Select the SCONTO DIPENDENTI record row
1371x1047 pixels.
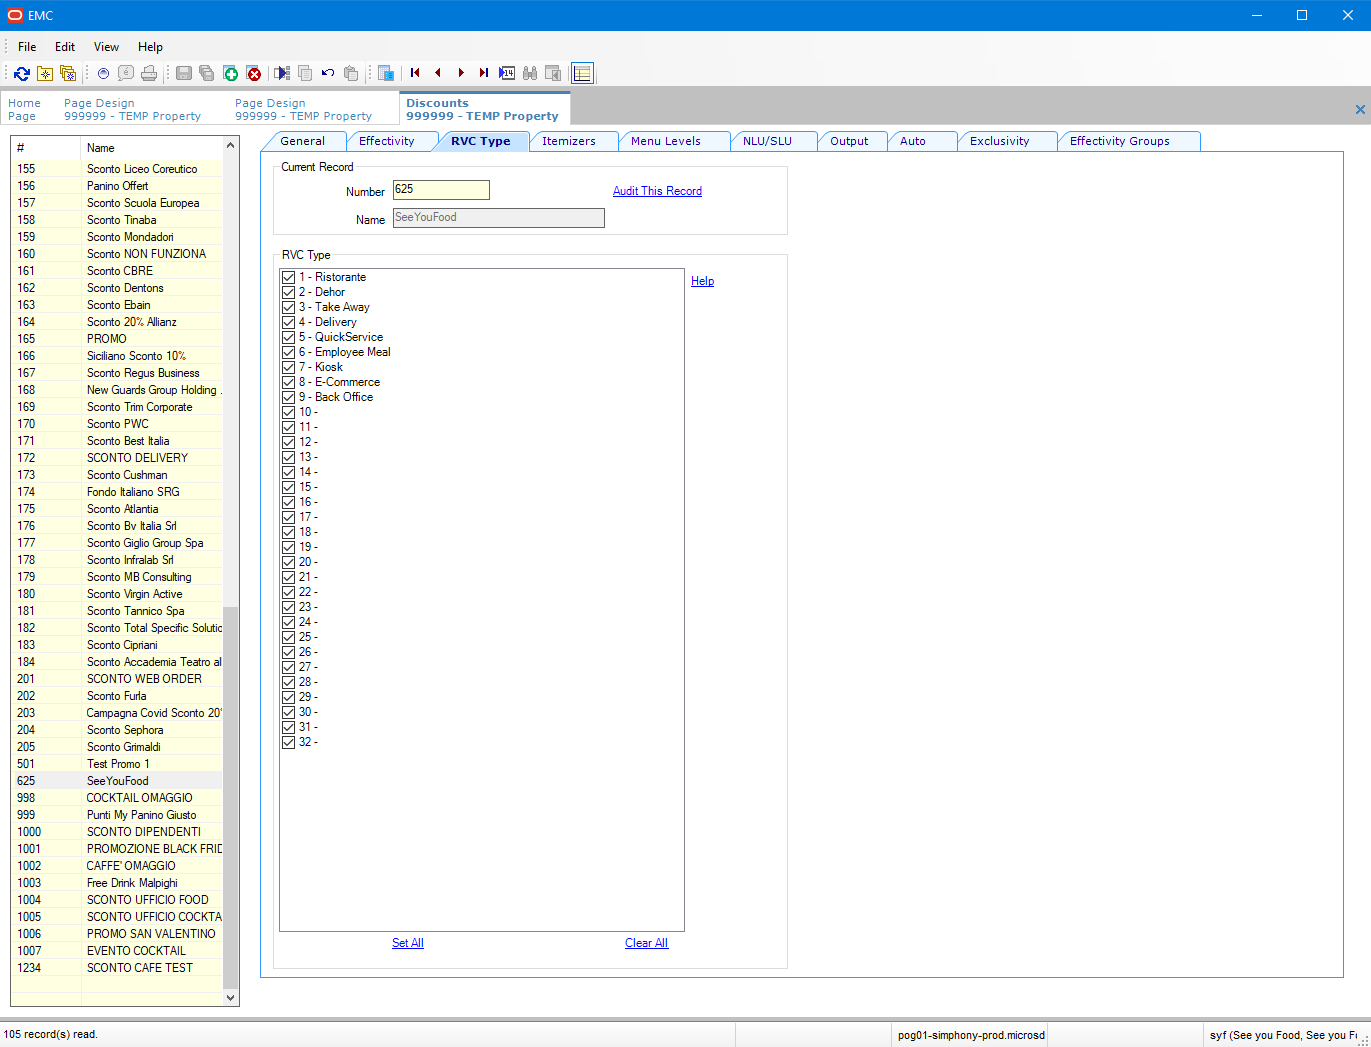(143, 832)
